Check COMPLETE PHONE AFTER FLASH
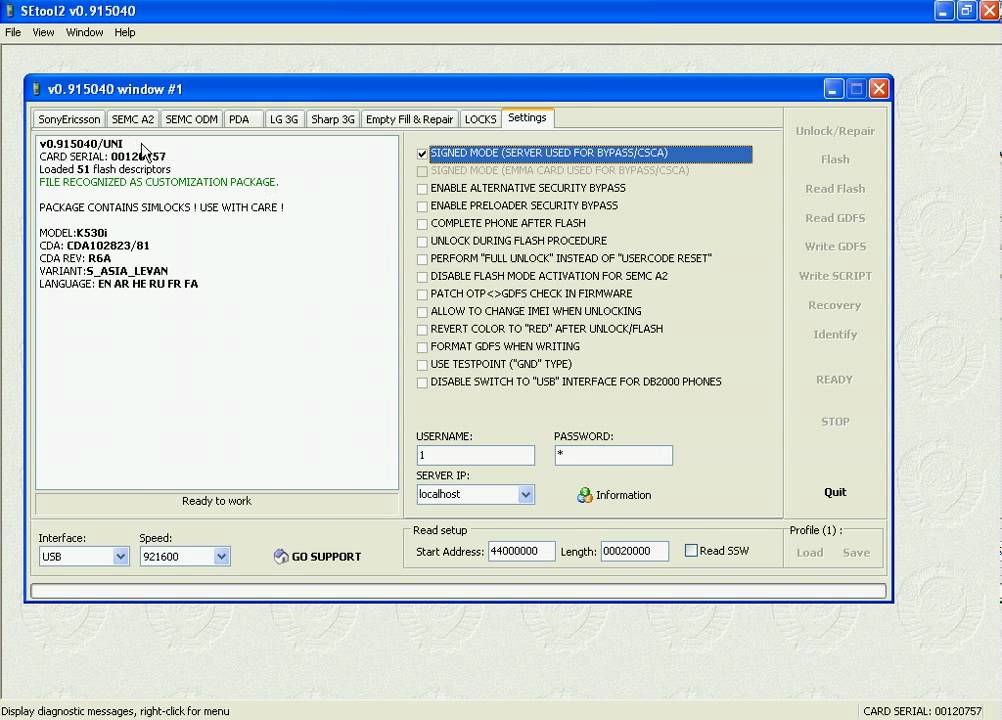The width and height of the screenshot is (1002, 720). (422, 224)
